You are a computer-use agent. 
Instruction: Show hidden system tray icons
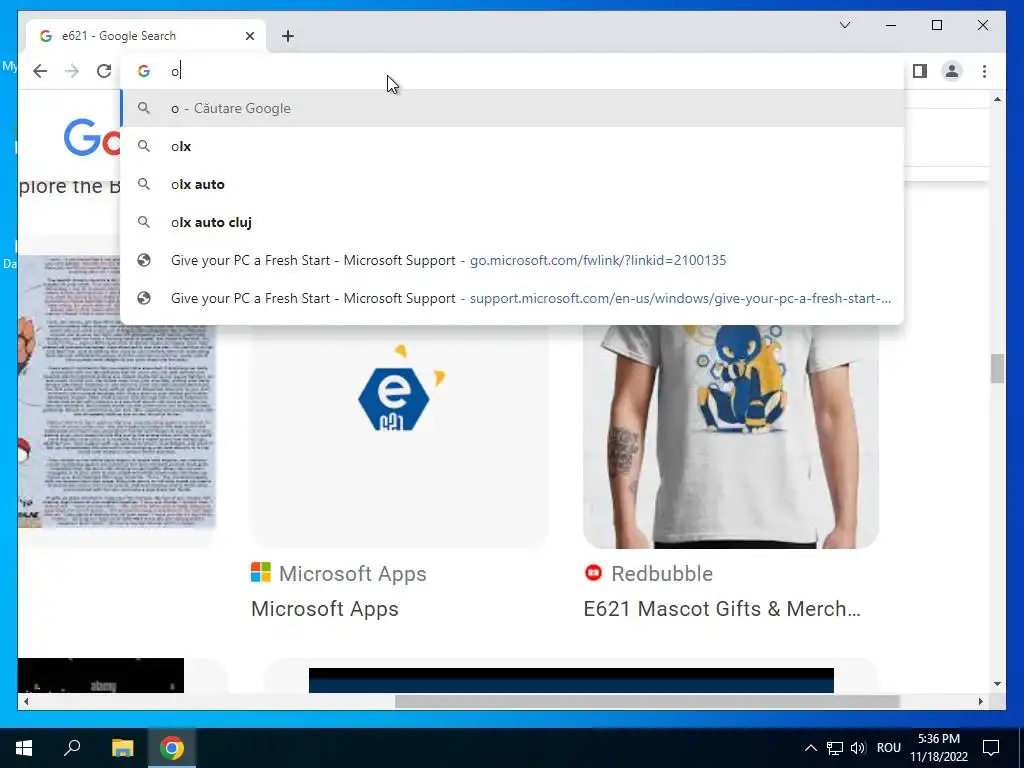click(x=810, y=748)
